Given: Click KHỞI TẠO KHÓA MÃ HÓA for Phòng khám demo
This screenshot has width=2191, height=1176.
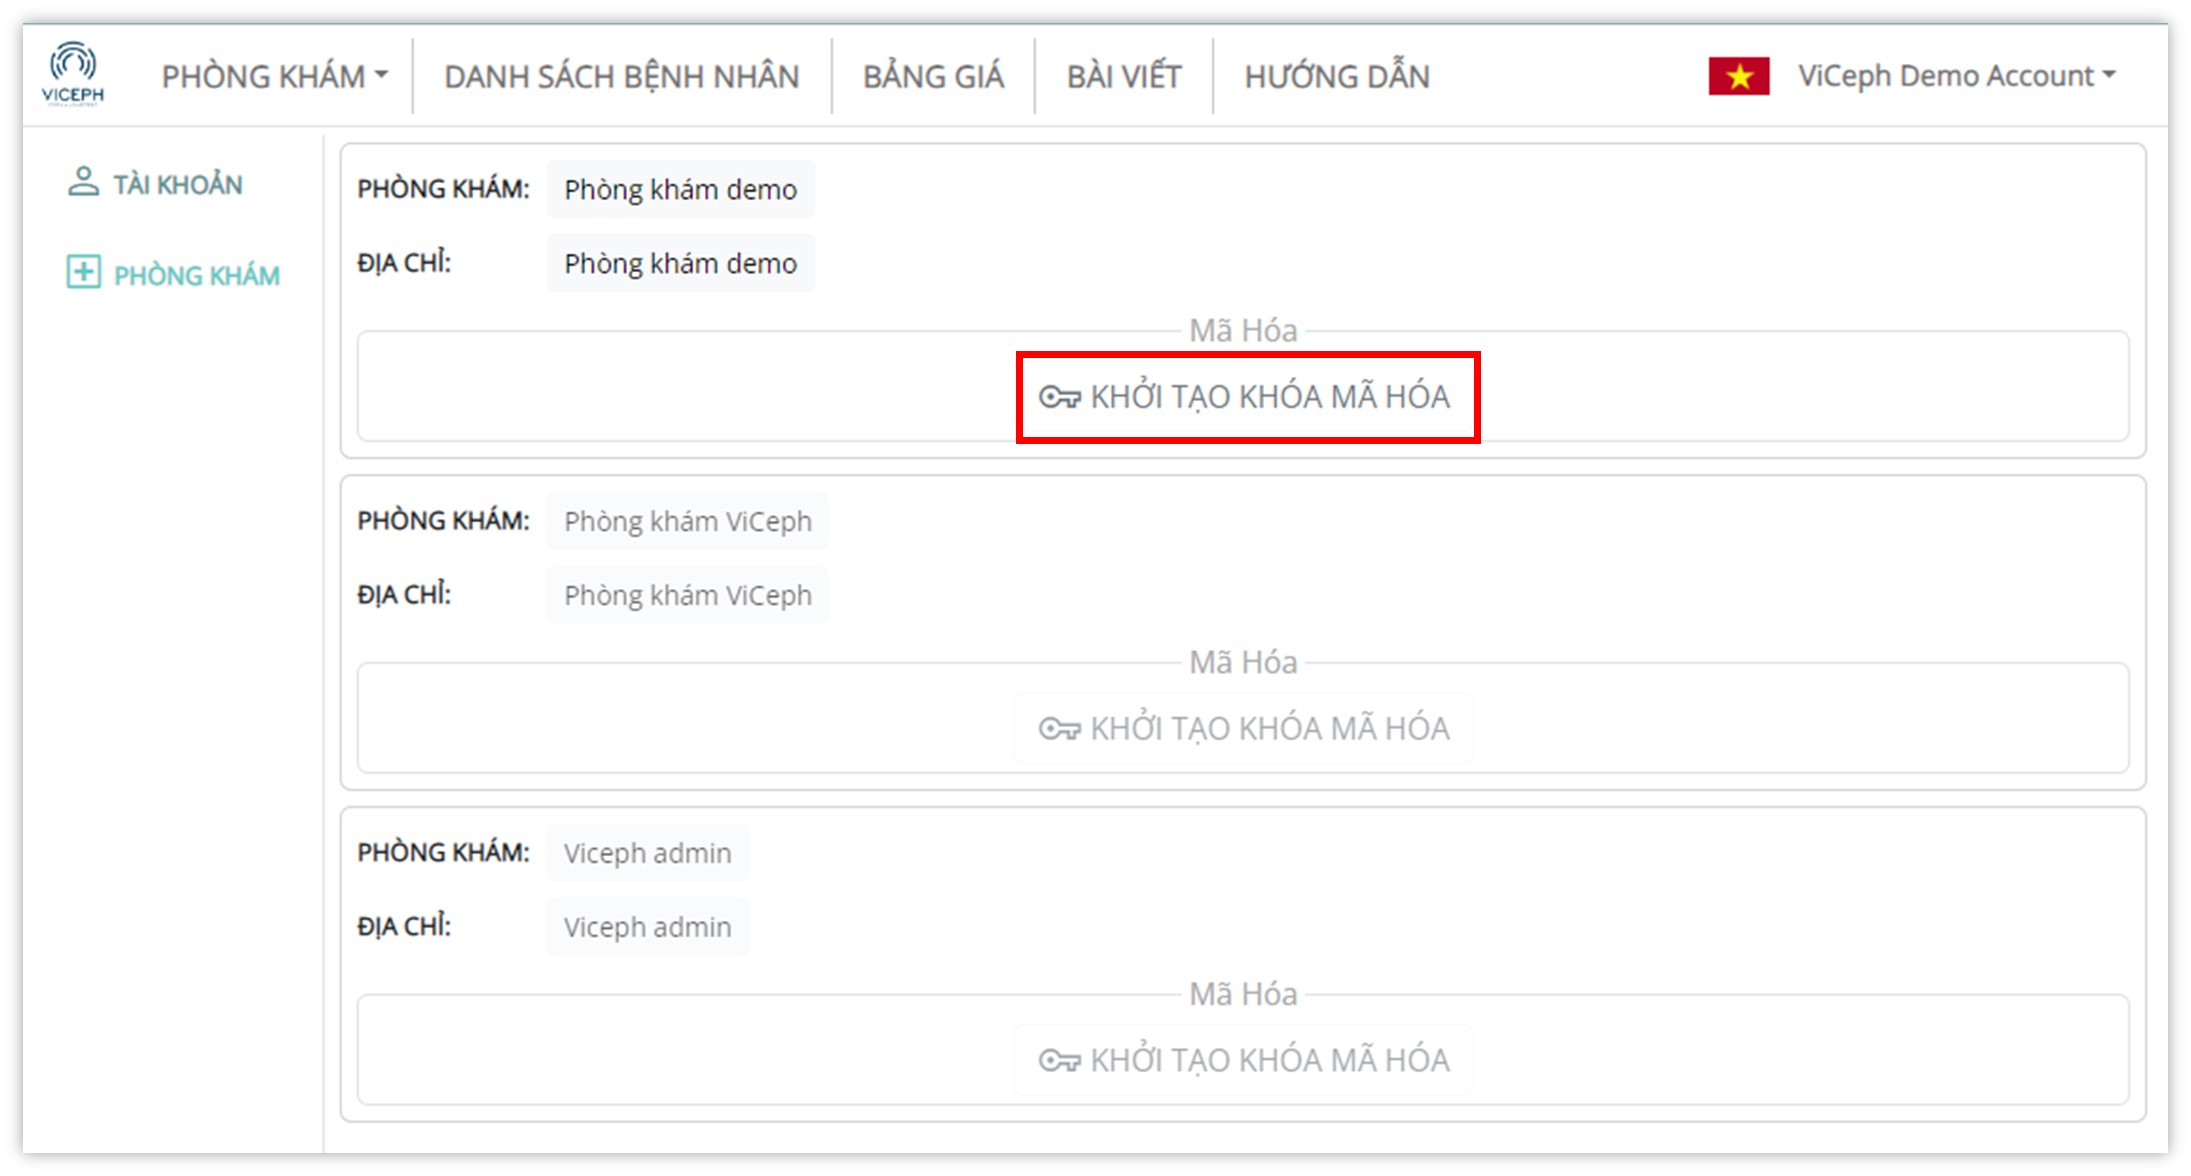Looking at the screenshot, I should [x=1244, y=397].
